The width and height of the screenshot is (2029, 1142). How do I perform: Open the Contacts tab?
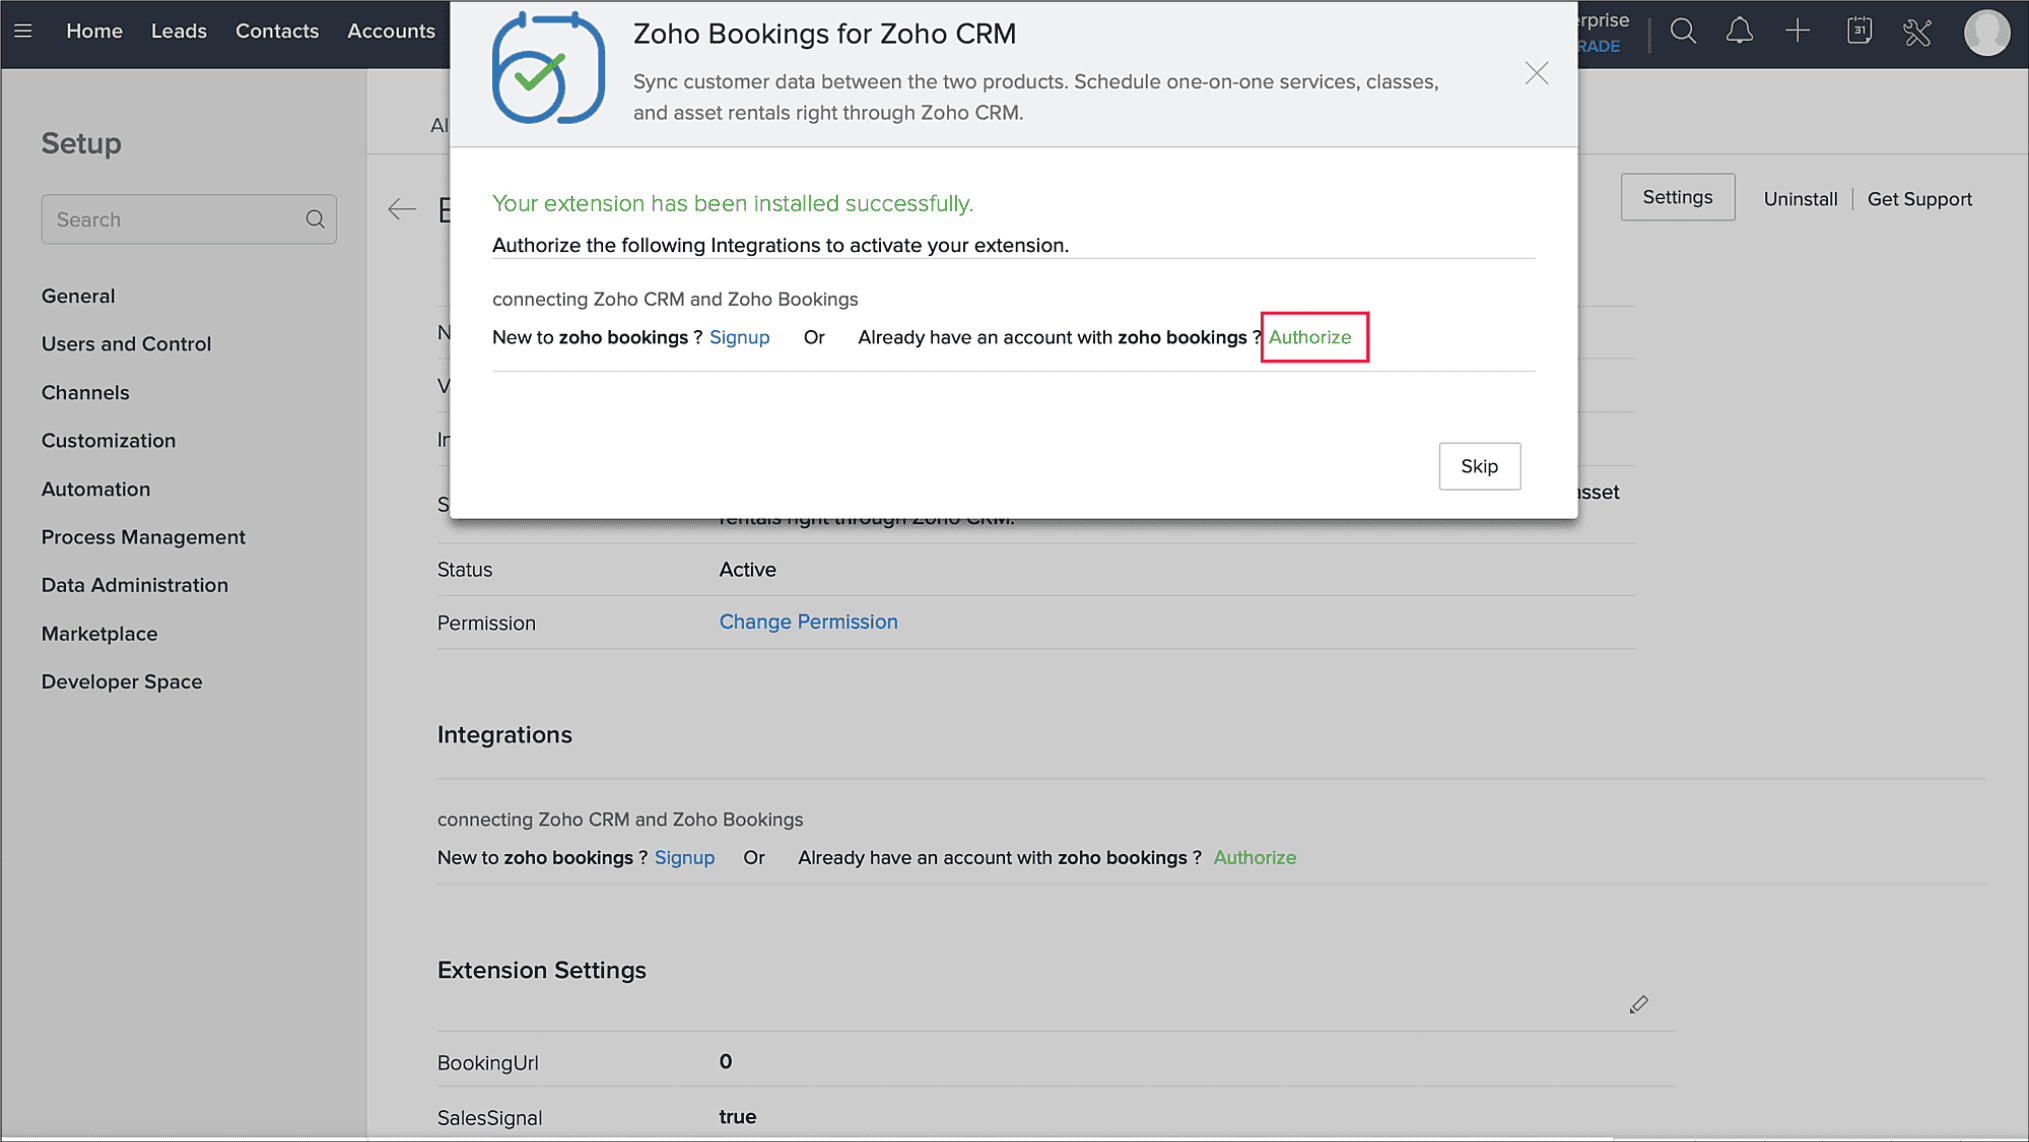coord(277,31)
